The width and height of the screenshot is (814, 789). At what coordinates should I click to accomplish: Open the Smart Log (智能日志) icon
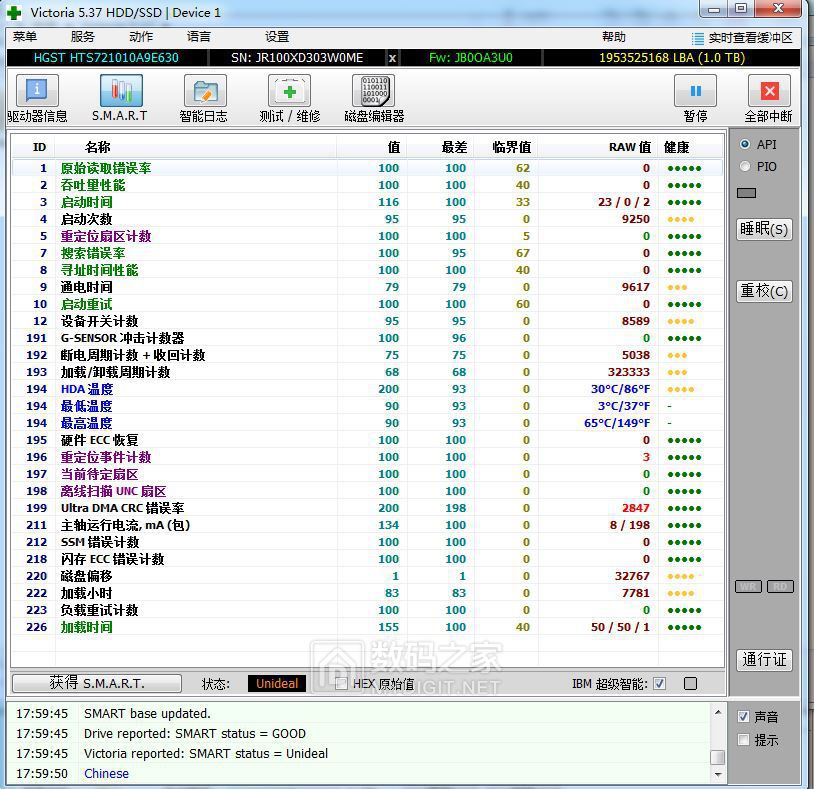click(205, 90)
